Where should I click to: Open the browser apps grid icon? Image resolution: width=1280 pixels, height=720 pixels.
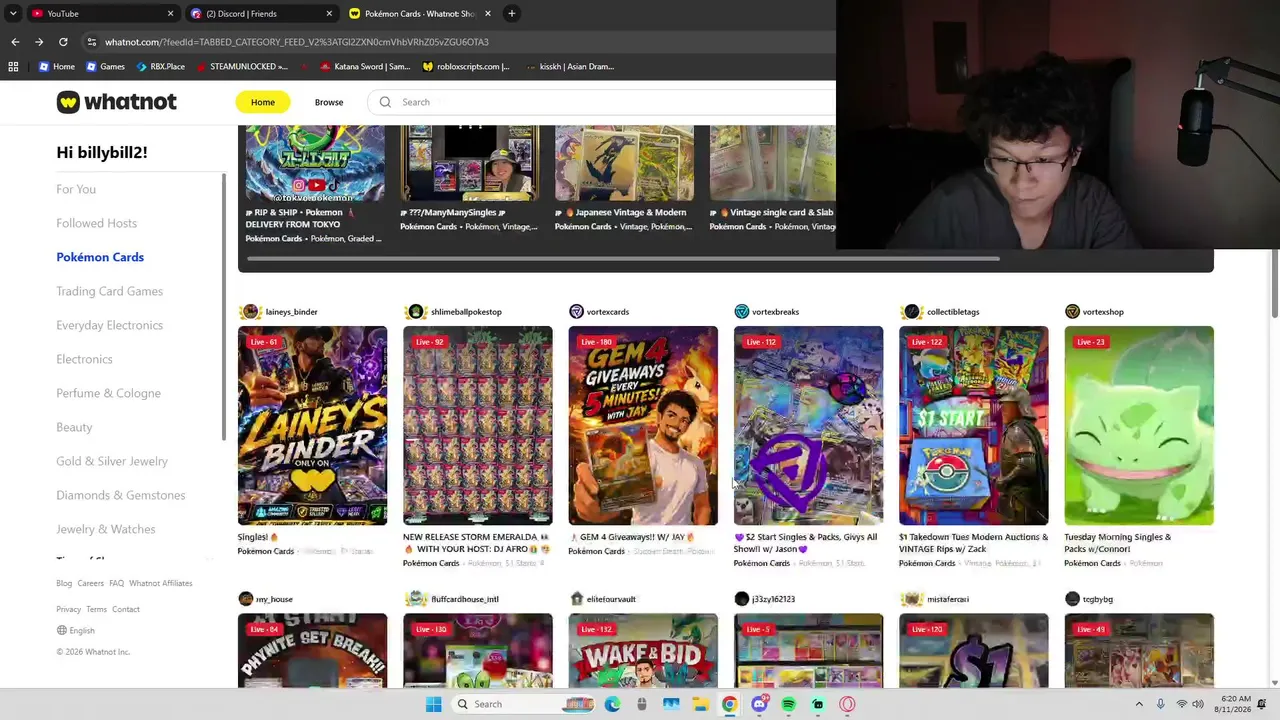click(13, 67)
